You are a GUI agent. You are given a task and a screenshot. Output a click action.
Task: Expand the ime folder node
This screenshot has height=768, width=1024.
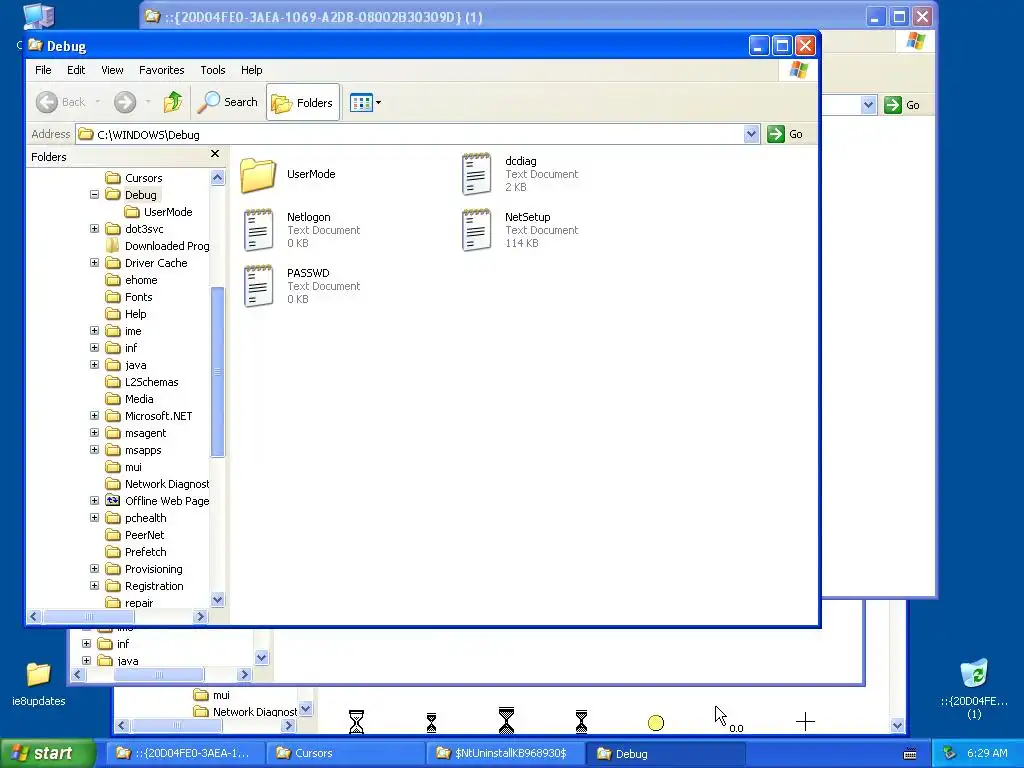click(95, 330)
